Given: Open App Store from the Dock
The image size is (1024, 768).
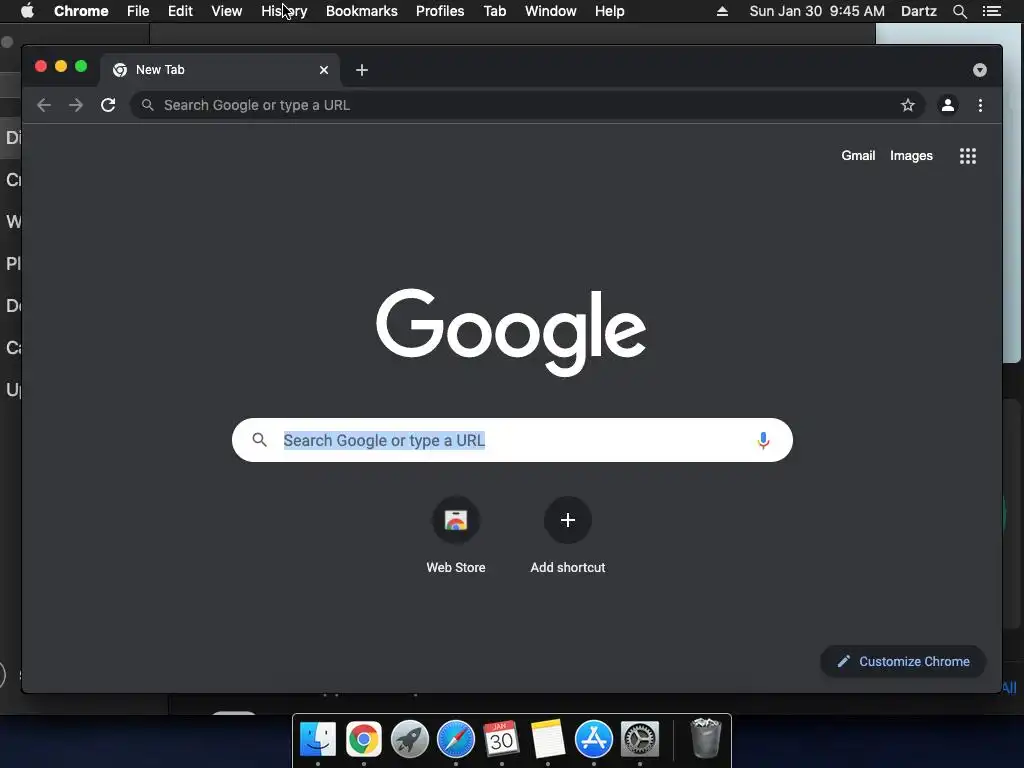Looking at the screenshot, I should click(594, 739).
